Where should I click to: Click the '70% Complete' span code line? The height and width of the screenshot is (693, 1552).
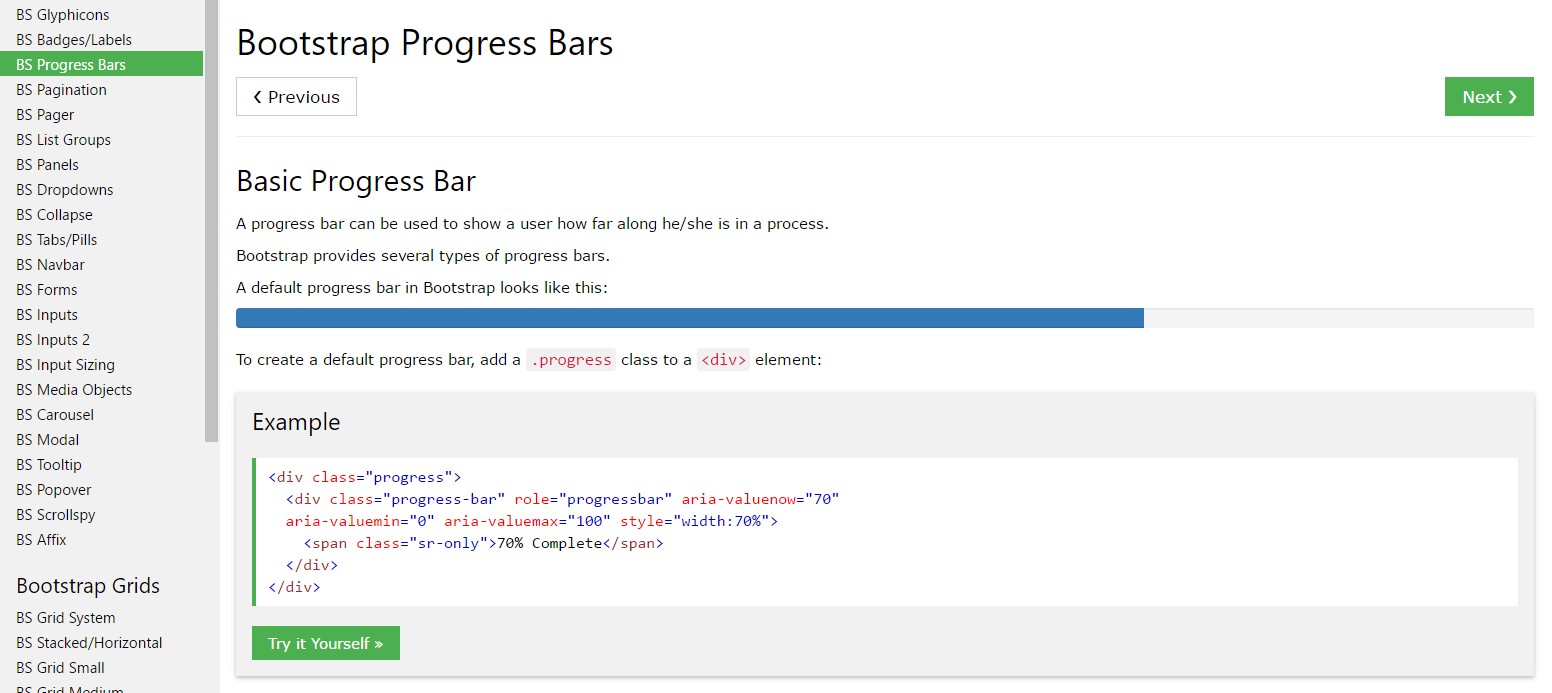click(484, 543)
